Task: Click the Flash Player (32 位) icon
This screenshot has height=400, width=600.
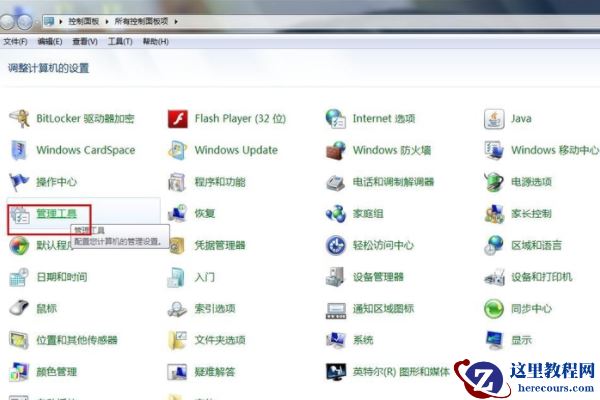Action: [178, 119]
